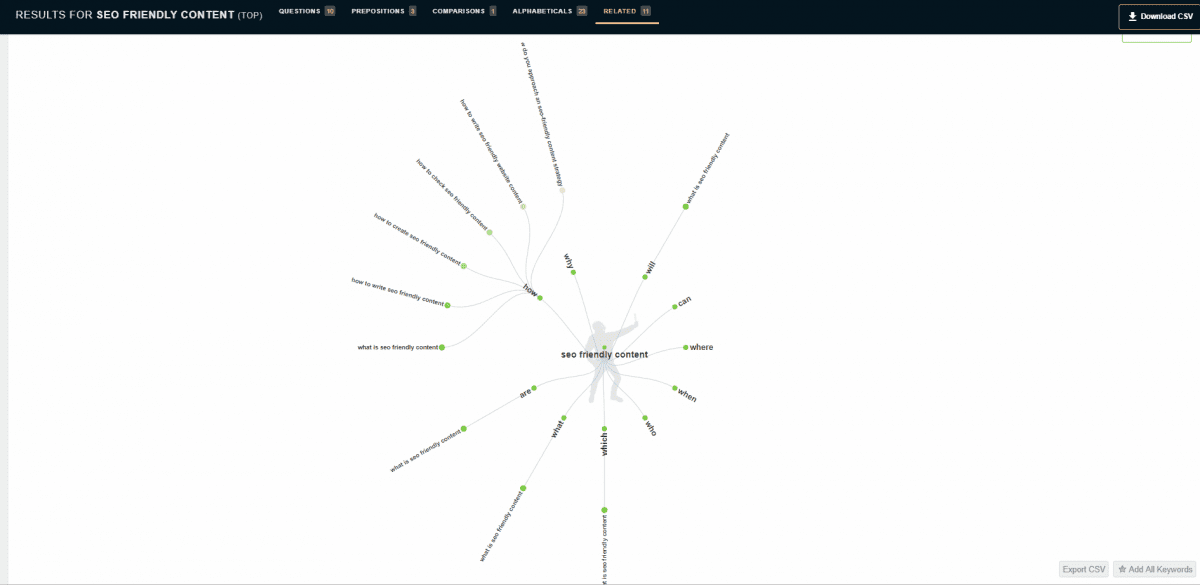
Task: Click the Download CSV button
Action: tap(1157, 17)
